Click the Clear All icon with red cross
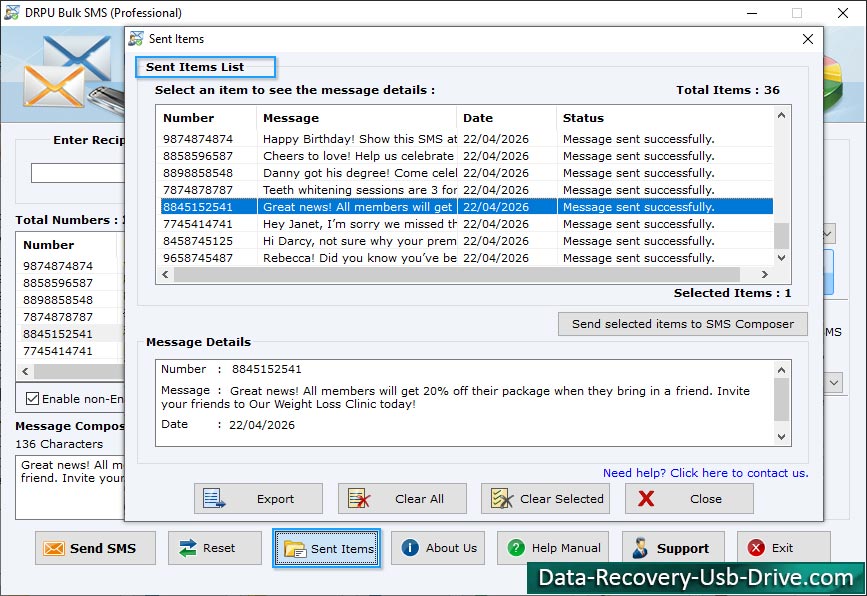867x596 pixels. (359, 499)
